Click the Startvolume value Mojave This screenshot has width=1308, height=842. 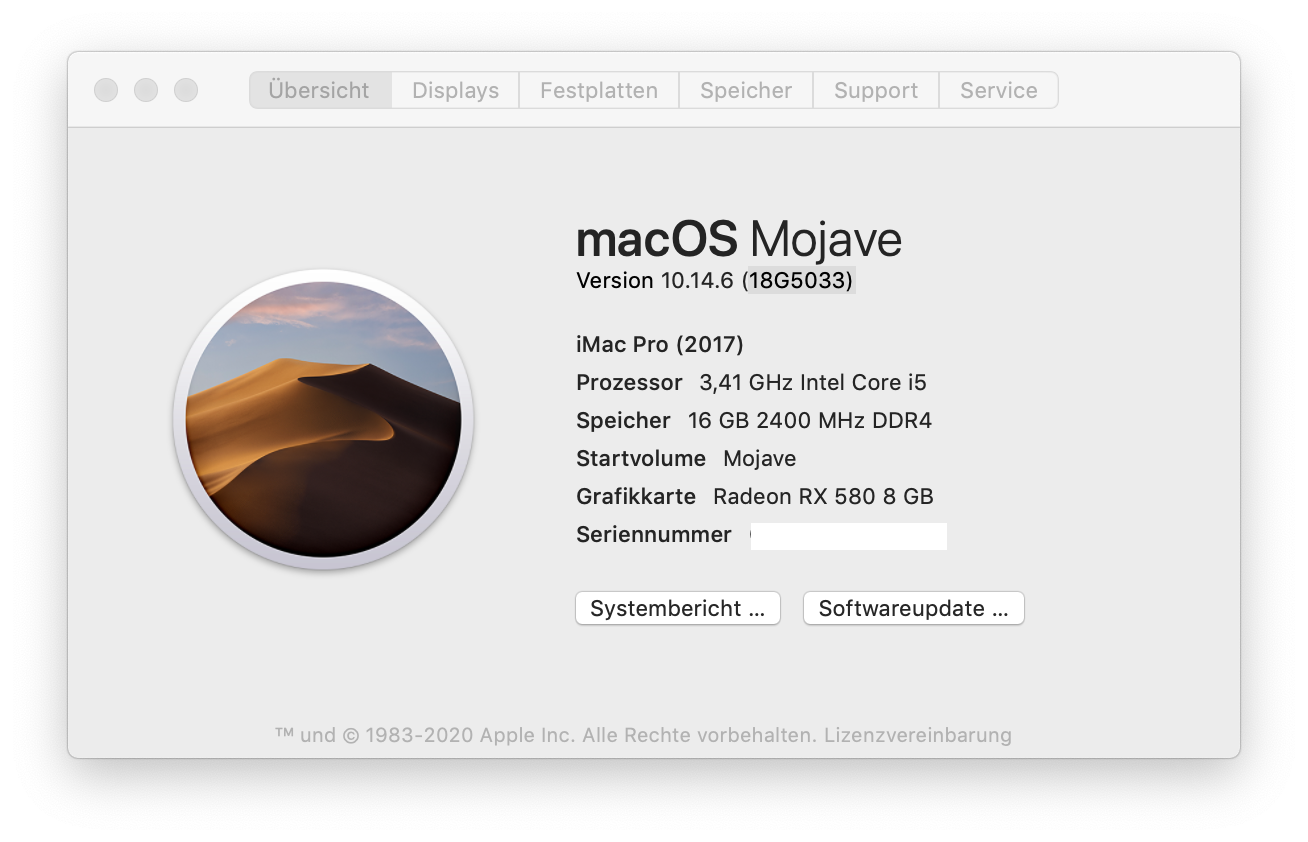(x=760, y=459)
